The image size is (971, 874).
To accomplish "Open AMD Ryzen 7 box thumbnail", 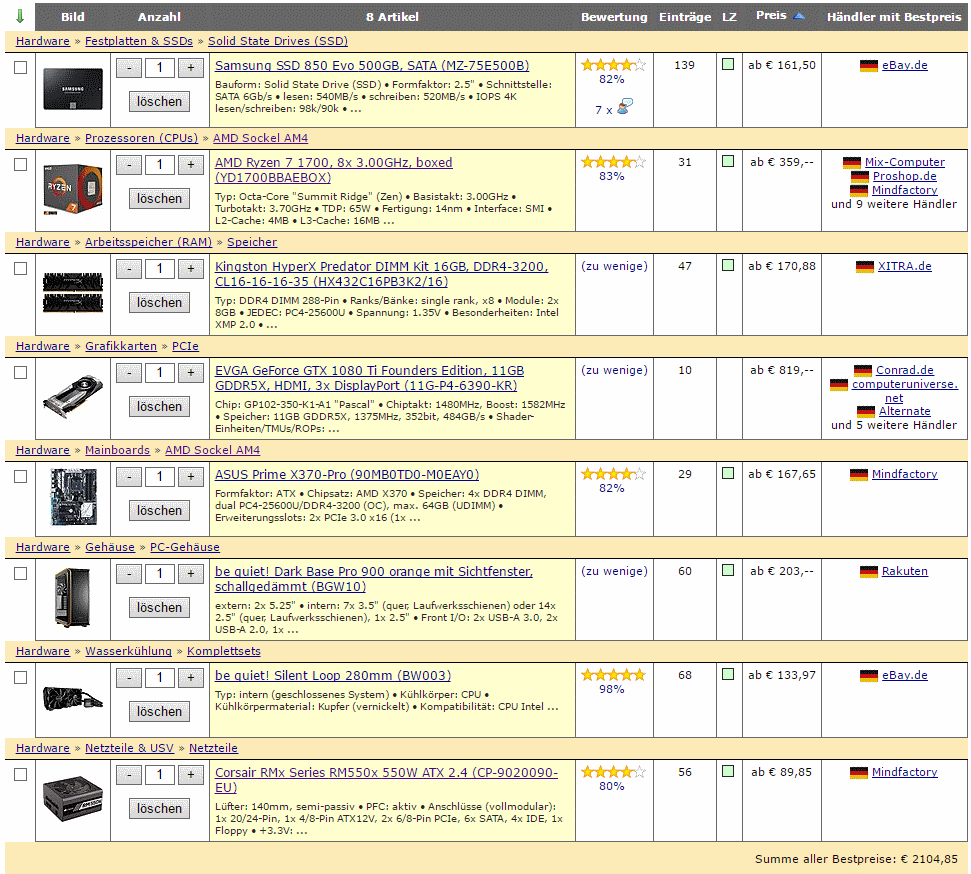I will [73, 189].
